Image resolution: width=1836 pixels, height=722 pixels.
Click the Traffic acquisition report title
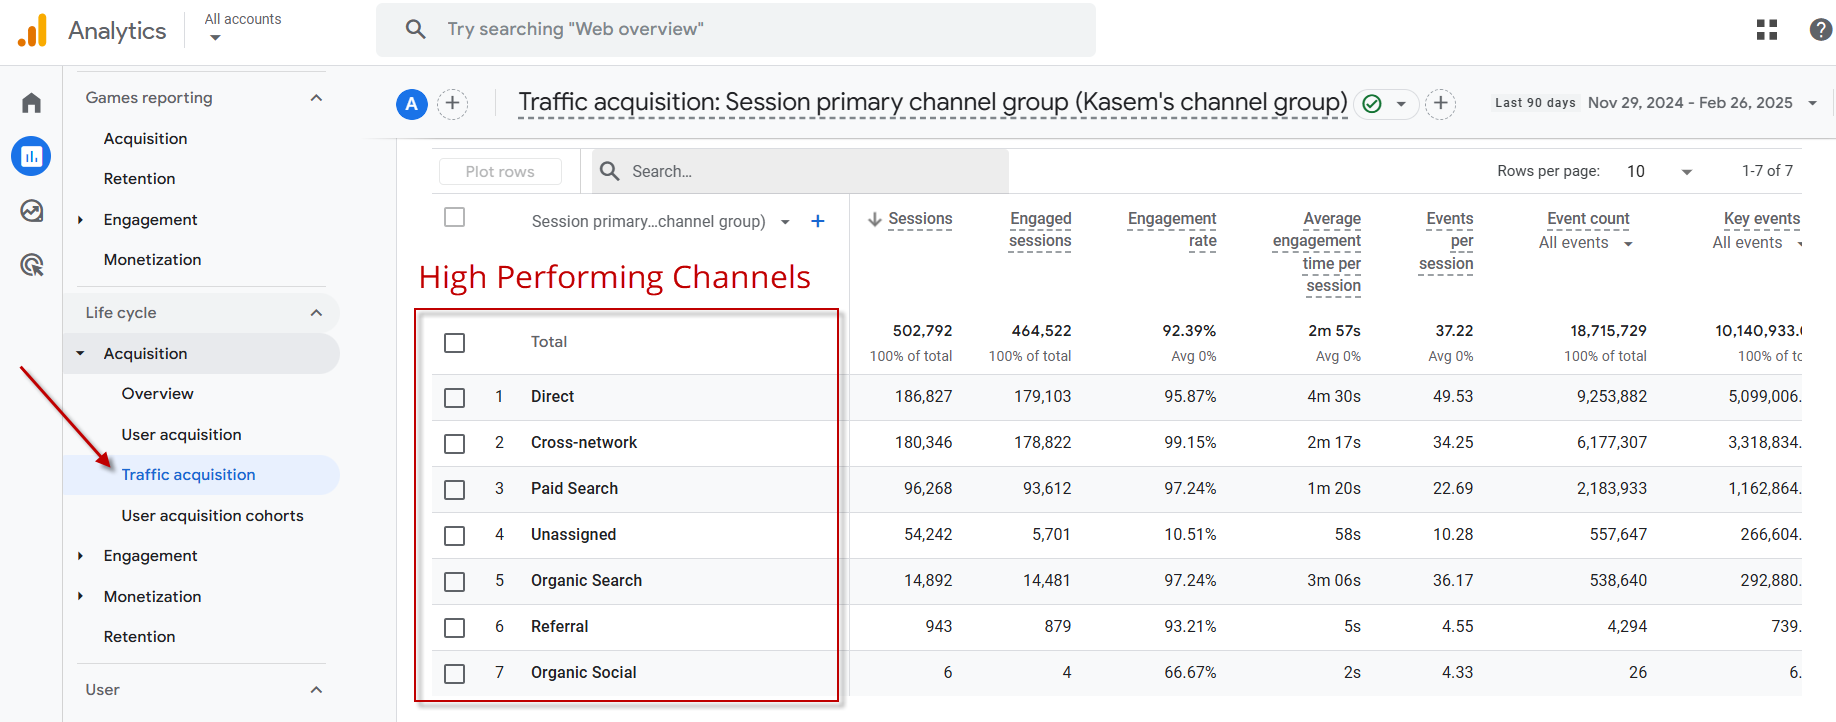(x=933, y=102)
